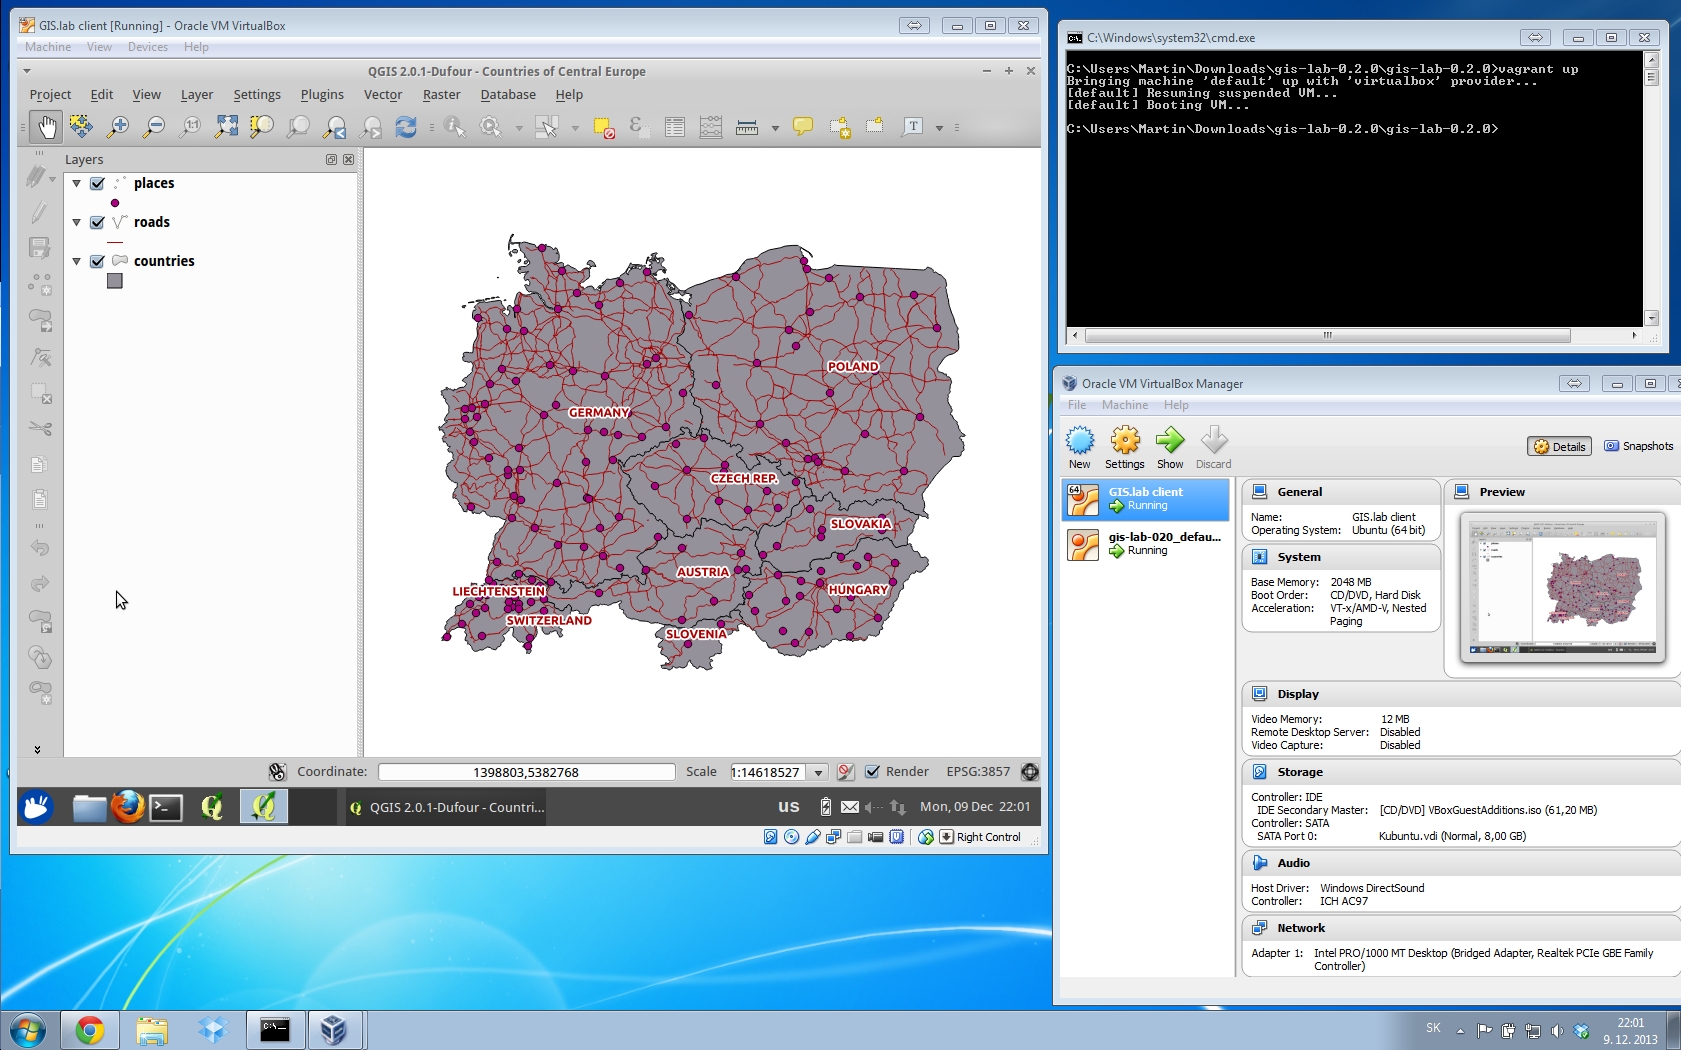Open the QGIS Project menu
The width and height of the screenshot is (1681, 1050).
point(50,95)
